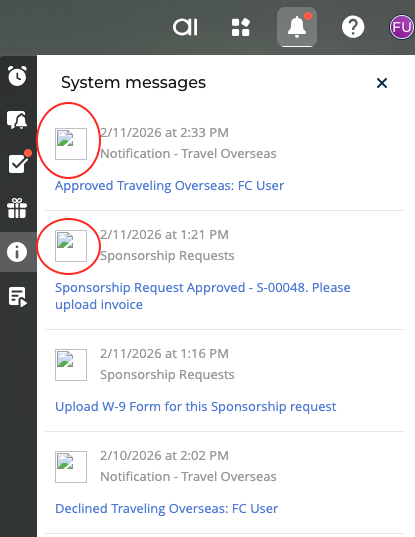Image resolution: width=415 pixels, height=537 pixels.
Task: Open Sponsorship Request Approved S-00048 link
Action: point(203,296)
